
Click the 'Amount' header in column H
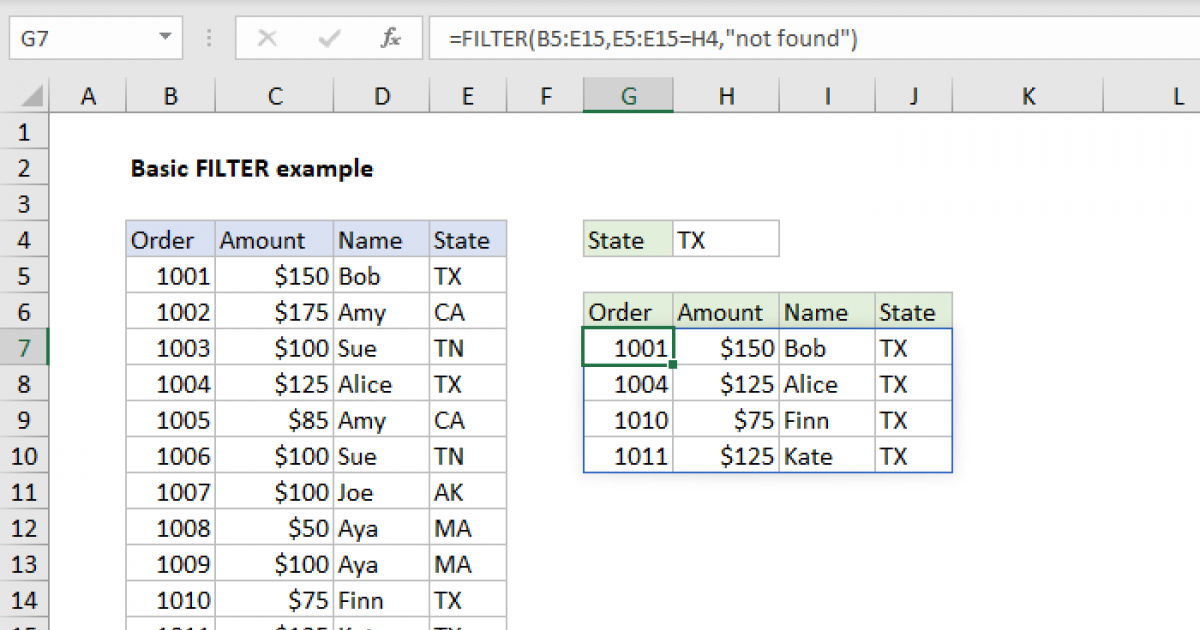726,312
